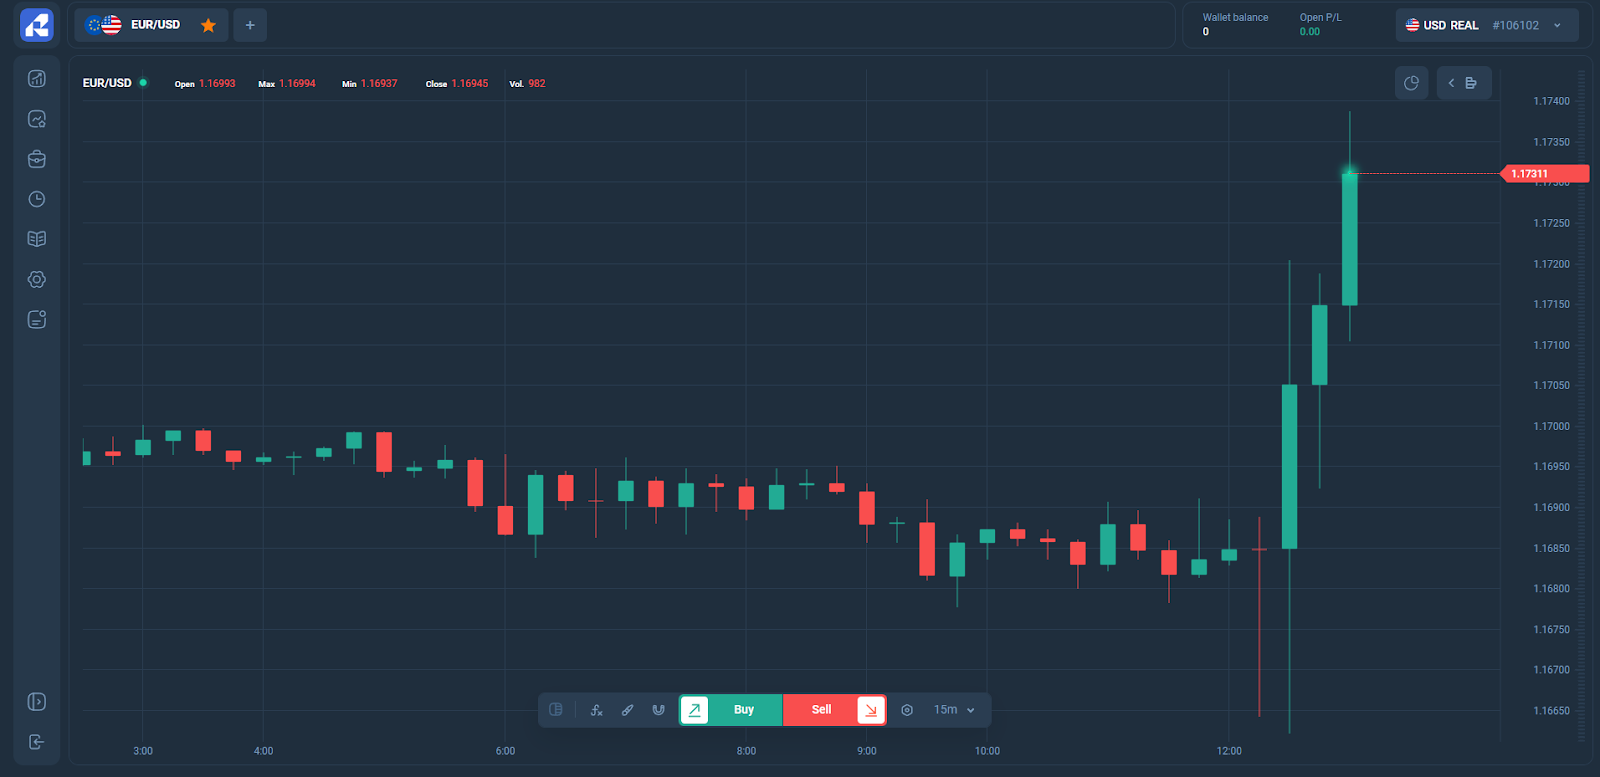1600x777 pixels.
Task: Toggle the EUR/USD favorite star
Action: [x=208, y=25]
